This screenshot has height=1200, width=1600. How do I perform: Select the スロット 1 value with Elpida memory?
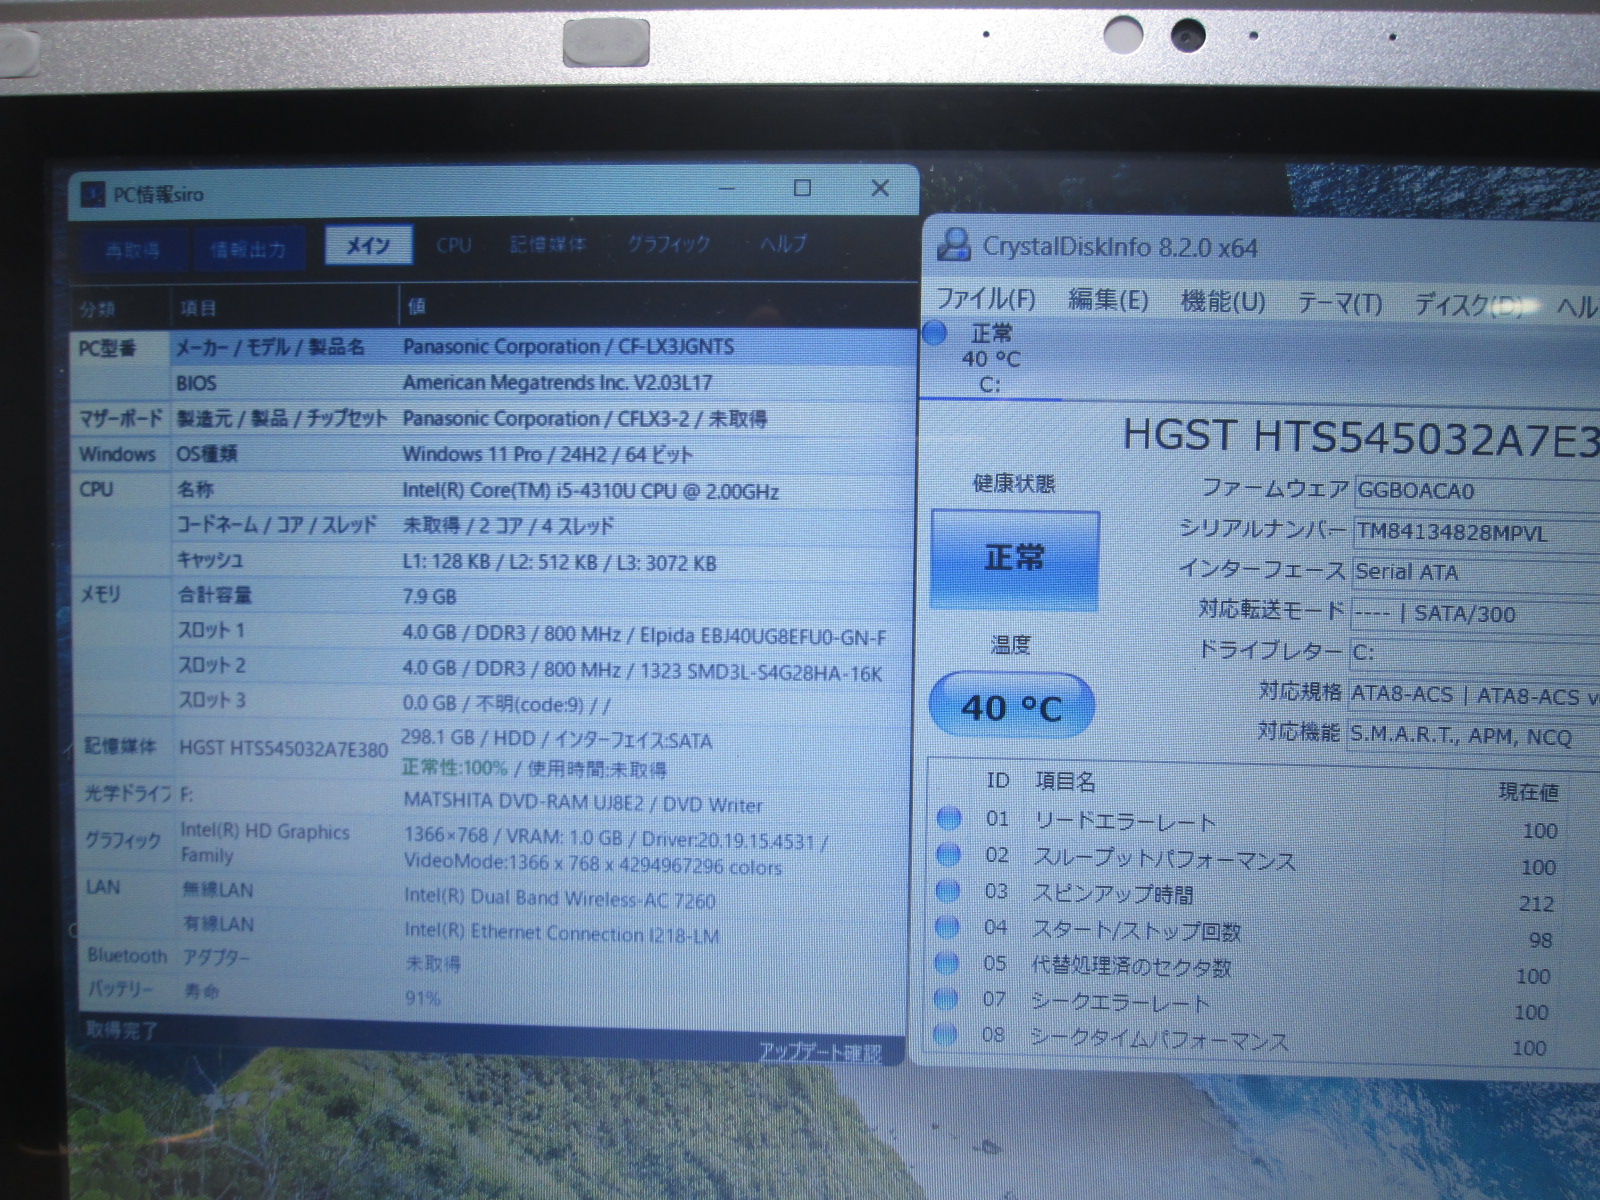644,636
